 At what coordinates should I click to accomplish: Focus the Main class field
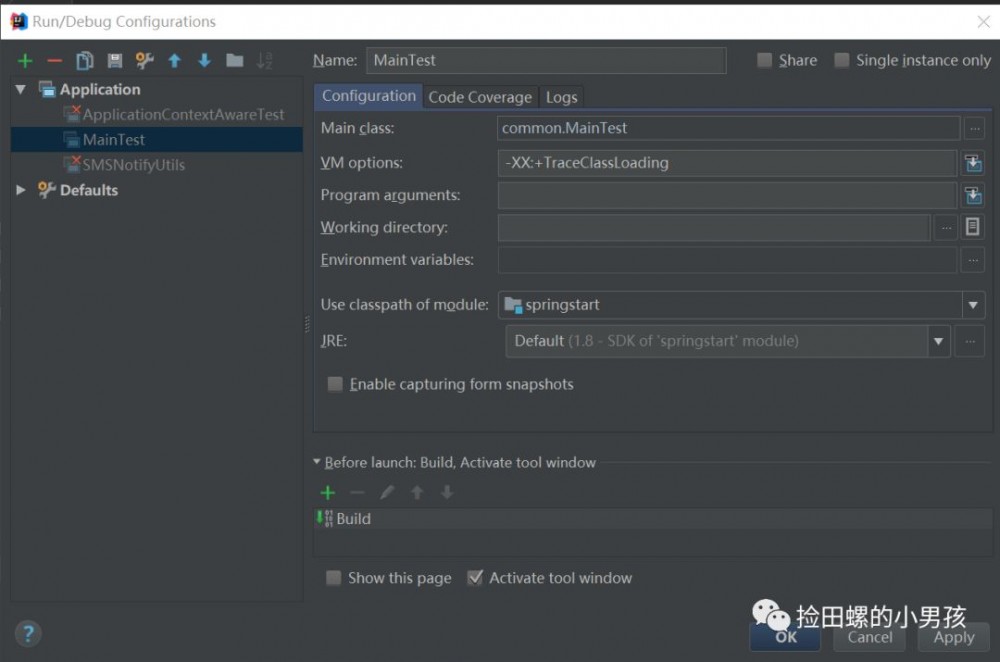click(x=728, y=129)
